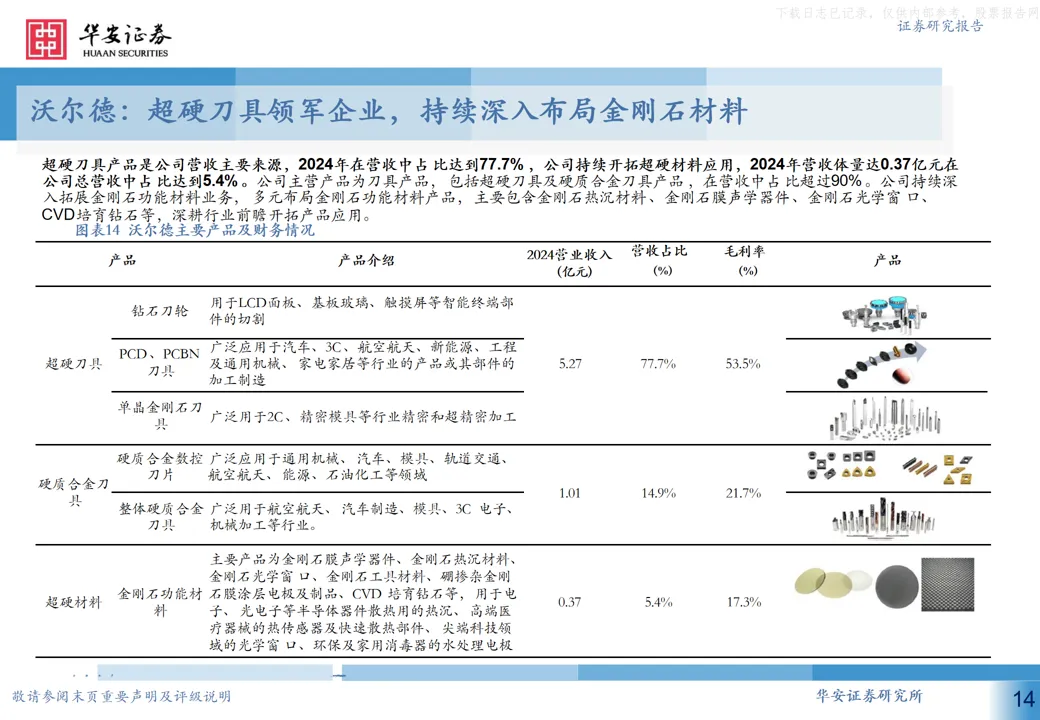Click the diamond cutter wheel product image

coord(884,314)
